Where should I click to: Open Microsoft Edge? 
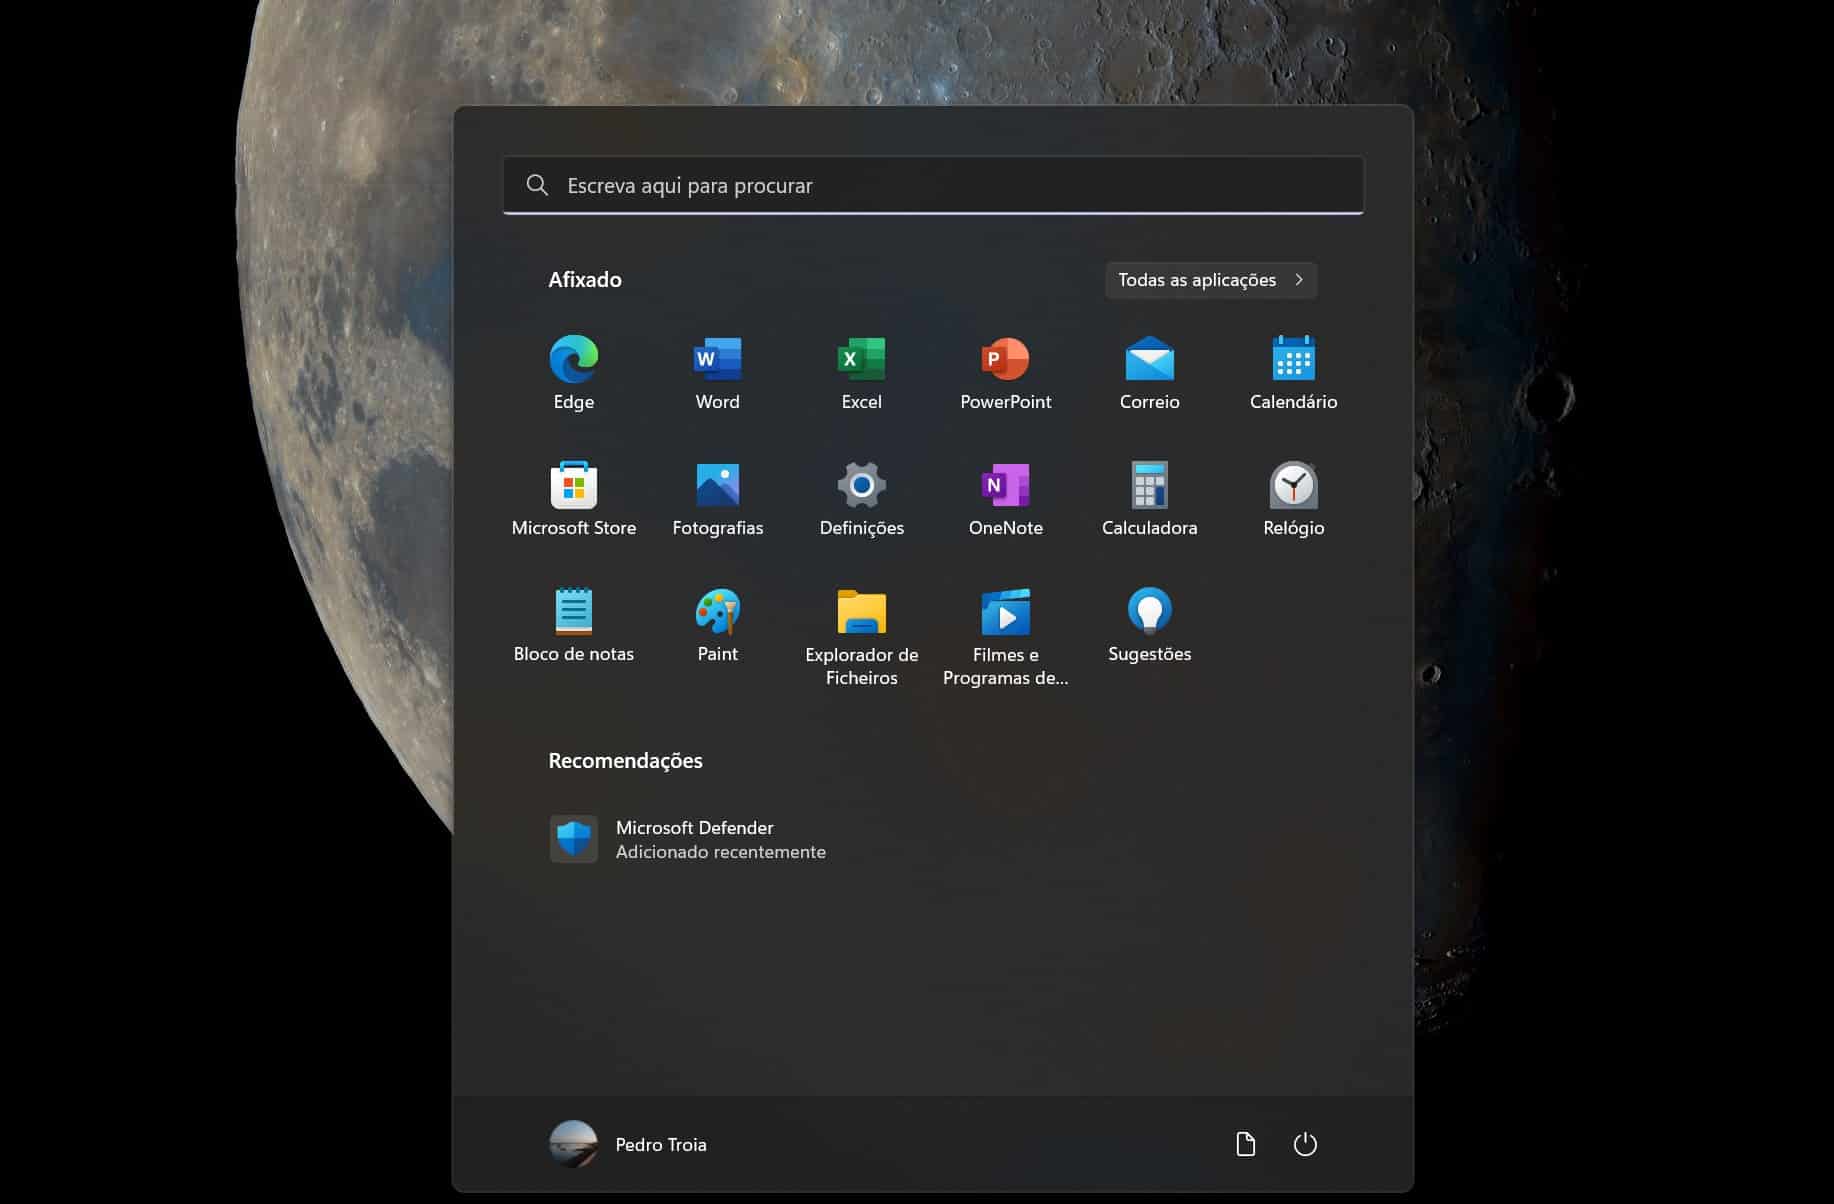574,360
